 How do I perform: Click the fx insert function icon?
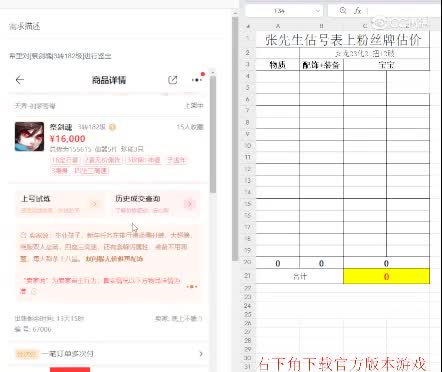click(358, 11)
